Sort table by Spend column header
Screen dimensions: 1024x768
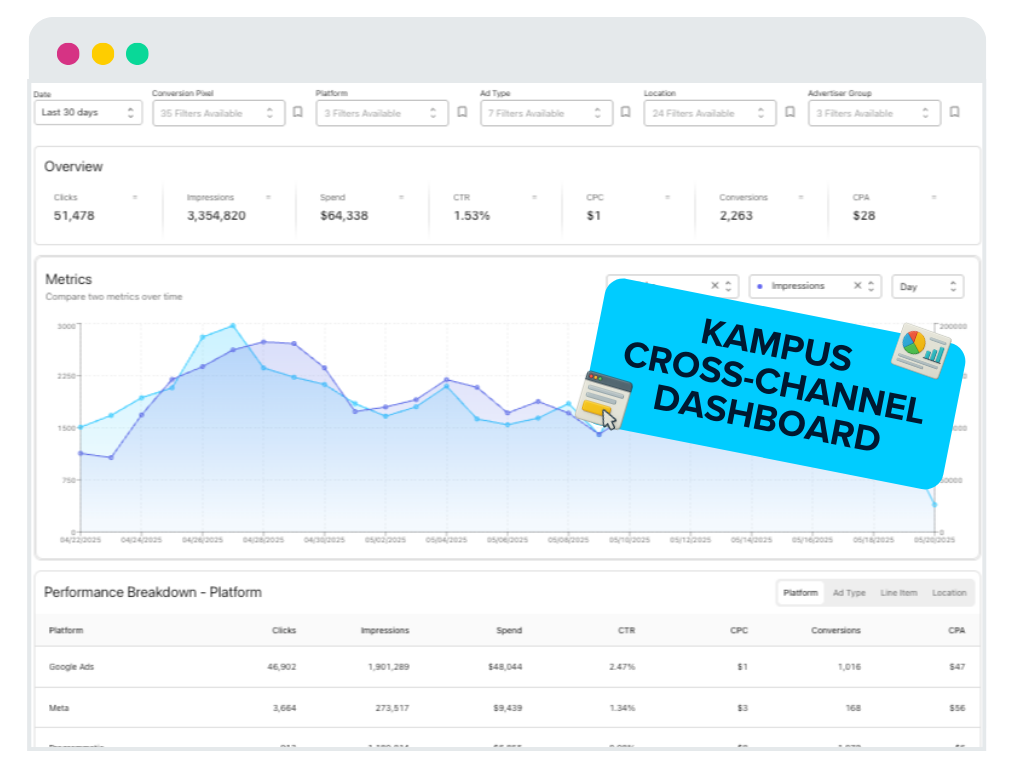(x=509, y=630)
